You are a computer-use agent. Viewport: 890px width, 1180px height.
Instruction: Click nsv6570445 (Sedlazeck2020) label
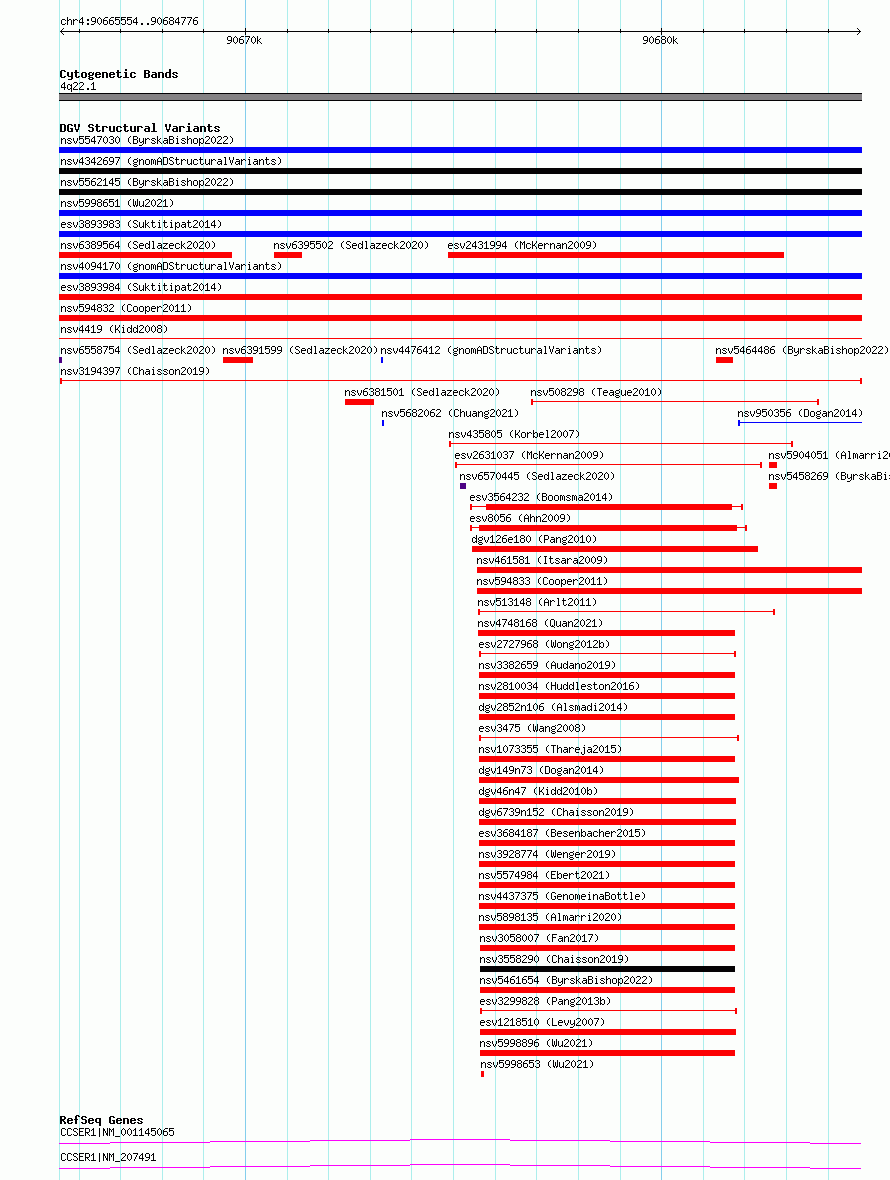tap(537, 477)
